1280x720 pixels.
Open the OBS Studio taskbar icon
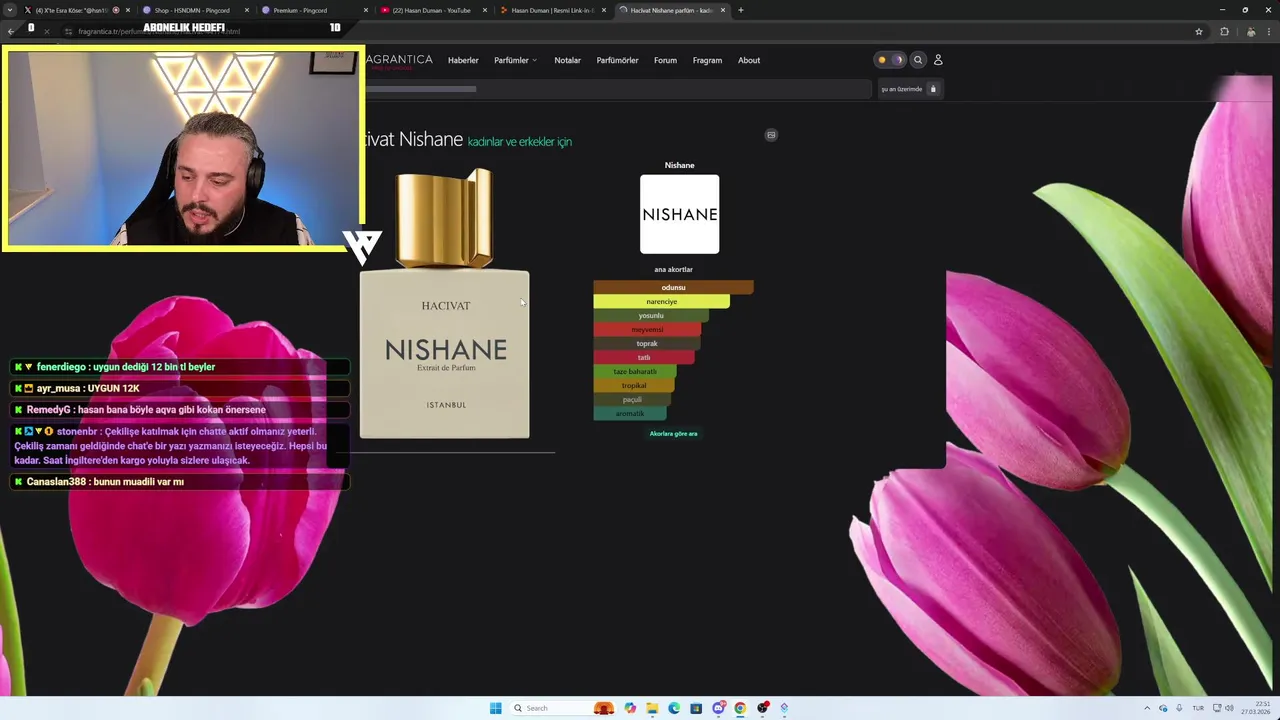tap(762, 708)
